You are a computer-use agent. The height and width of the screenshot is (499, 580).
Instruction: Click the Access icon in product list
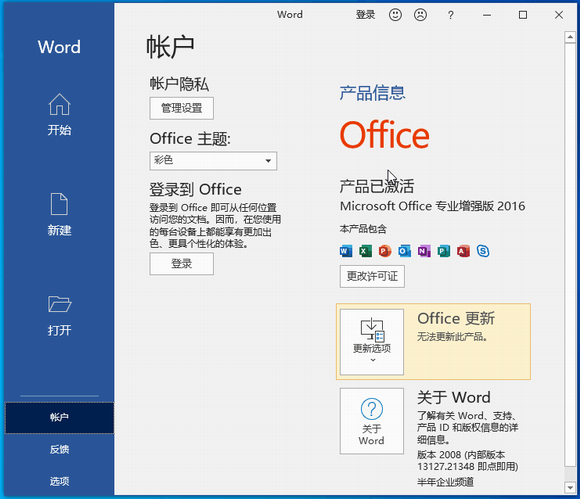(463, 251)
